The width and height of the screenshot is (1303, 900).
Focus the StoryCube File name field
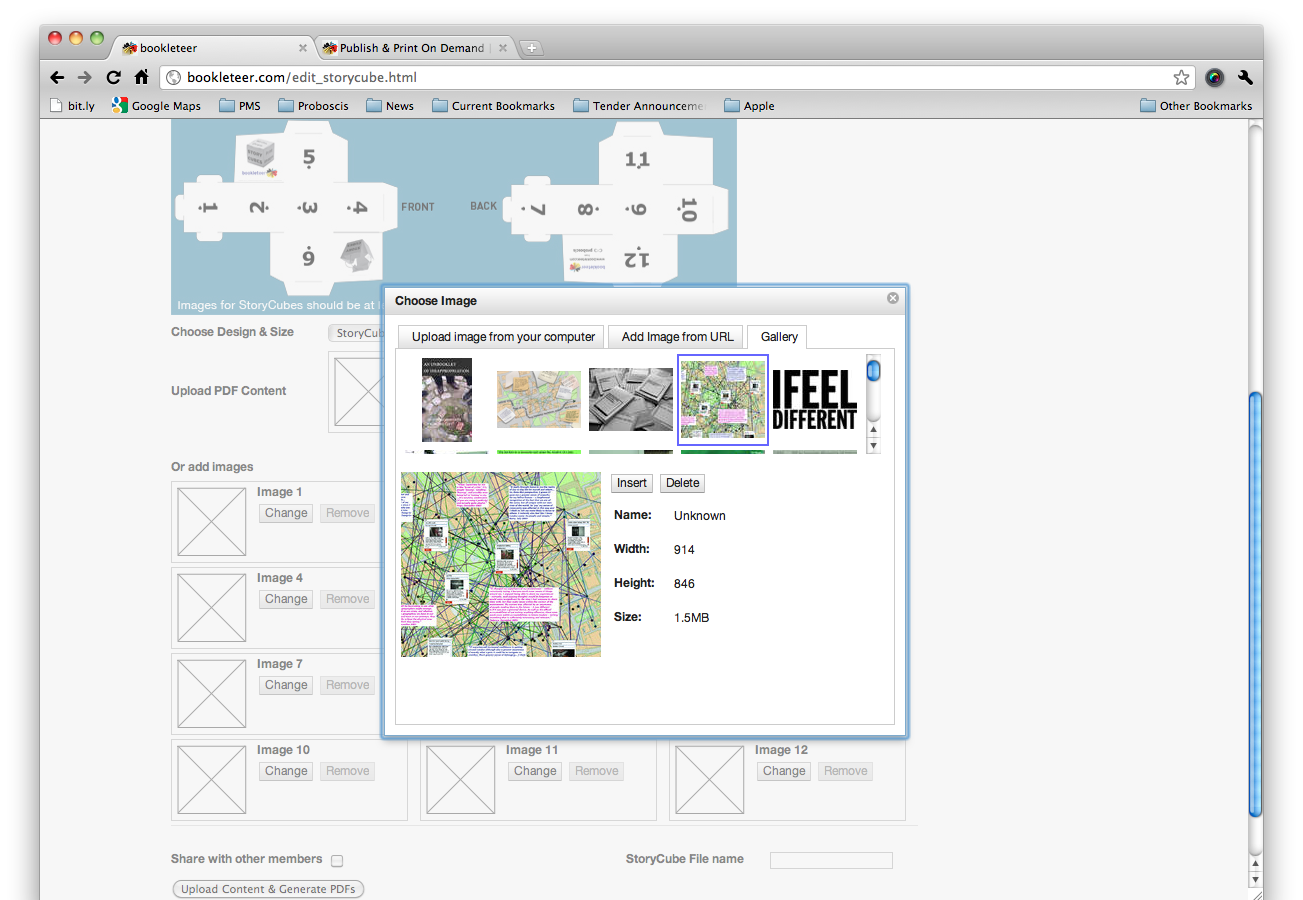(x=831, y=860)
